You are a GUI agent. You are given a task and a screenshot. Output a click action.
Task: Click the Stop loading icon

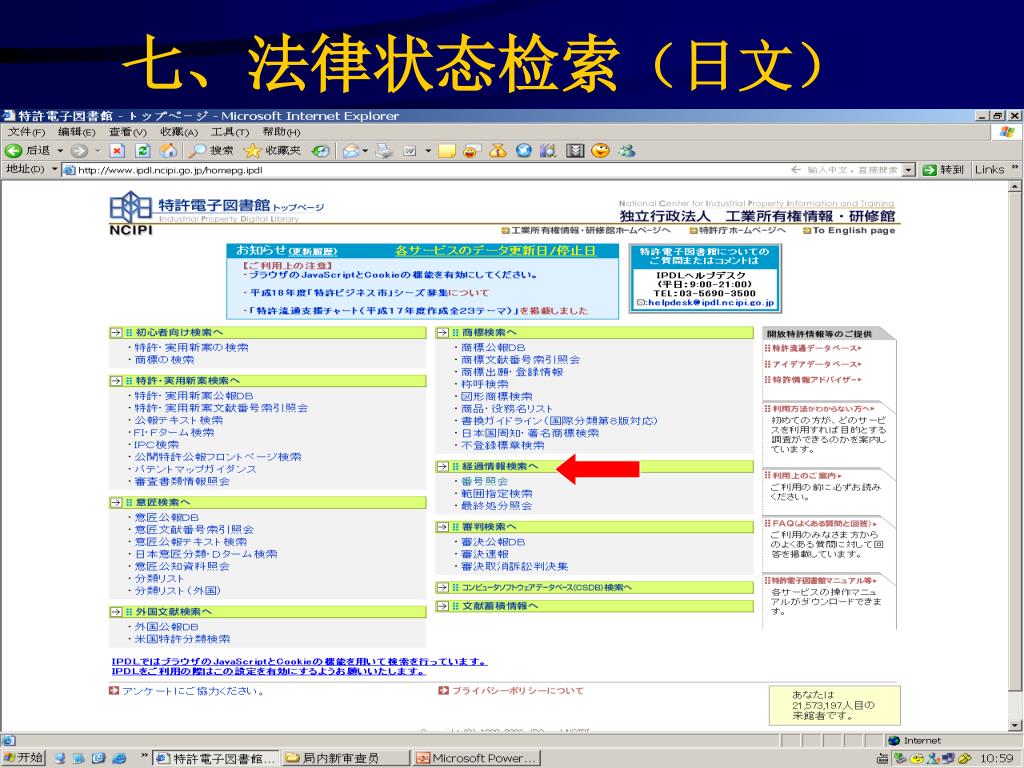click(116, 151)
